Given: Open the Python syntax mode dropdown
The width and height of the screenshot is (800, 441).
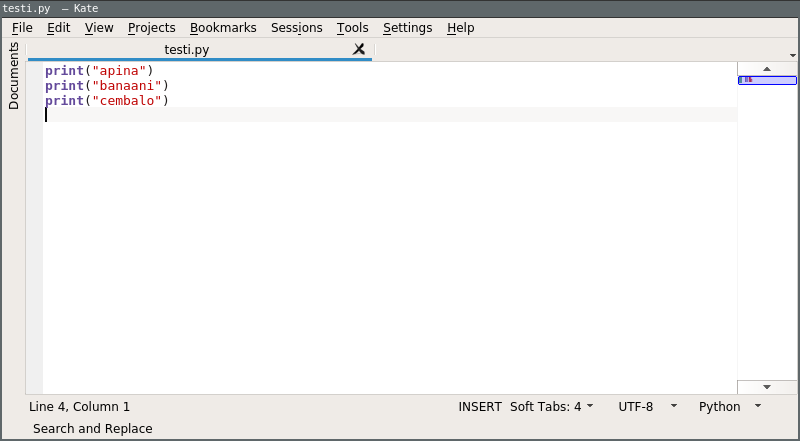Looking at the screenshot, I should [729, 407].
